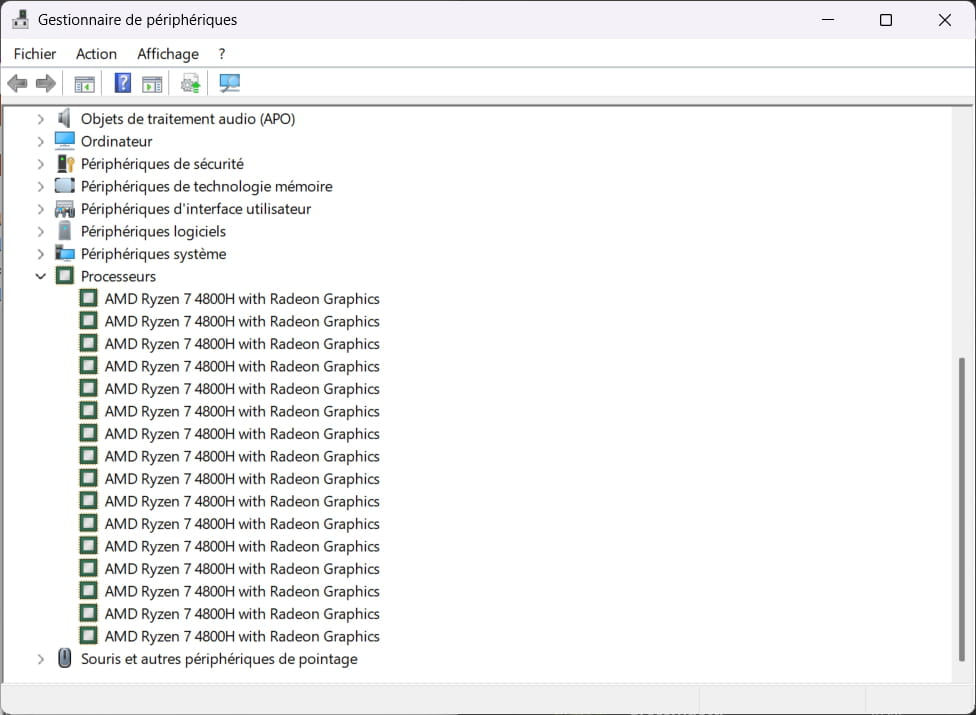Click the chip icon of the first AMD Ryzen entry

pyautogui.click(x=88, y=299)
